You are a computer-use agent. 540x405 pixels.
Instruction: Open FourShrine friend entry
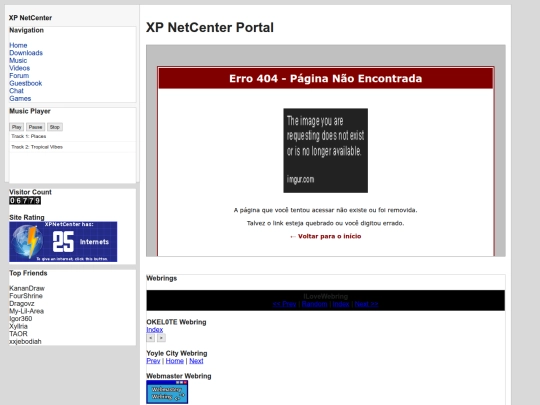pos(26,296)
